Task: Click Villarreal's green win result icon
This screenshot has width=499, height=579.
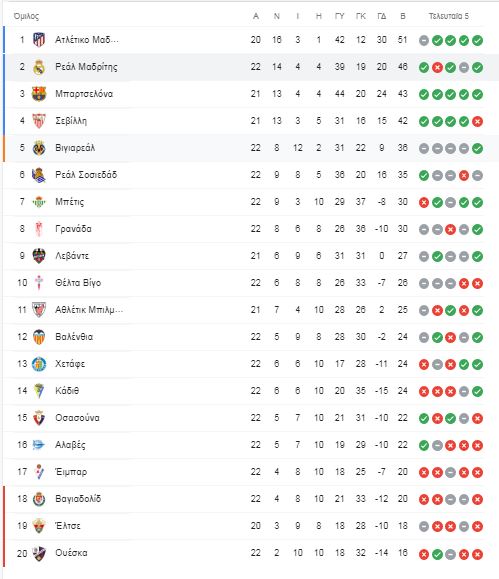Action: pyautogui.click(x=477, y=148)
